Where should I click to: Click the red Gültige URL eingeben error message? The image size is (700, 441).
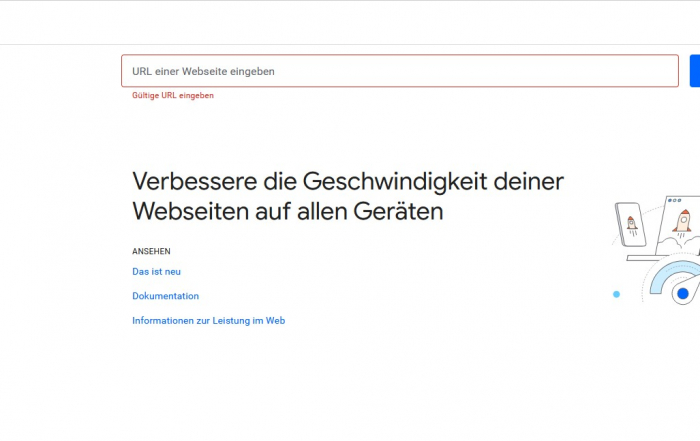point(173,96)
